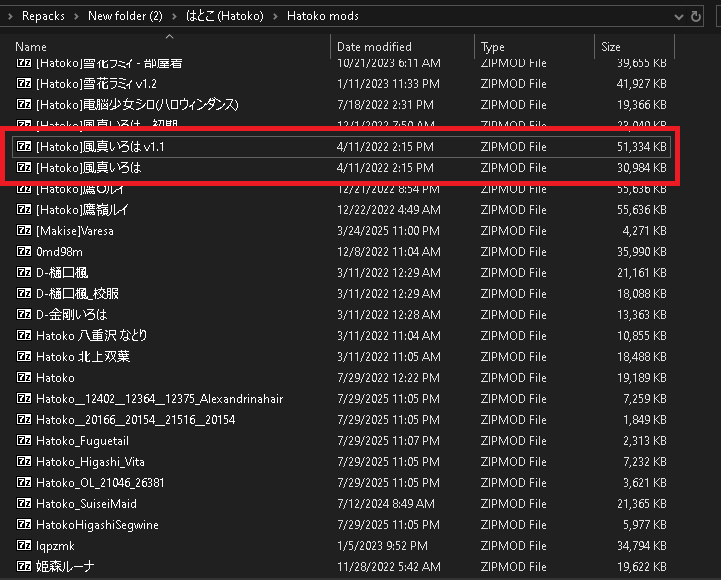Click the file icon for 姫森ルーナ

(x=24, y=567)
